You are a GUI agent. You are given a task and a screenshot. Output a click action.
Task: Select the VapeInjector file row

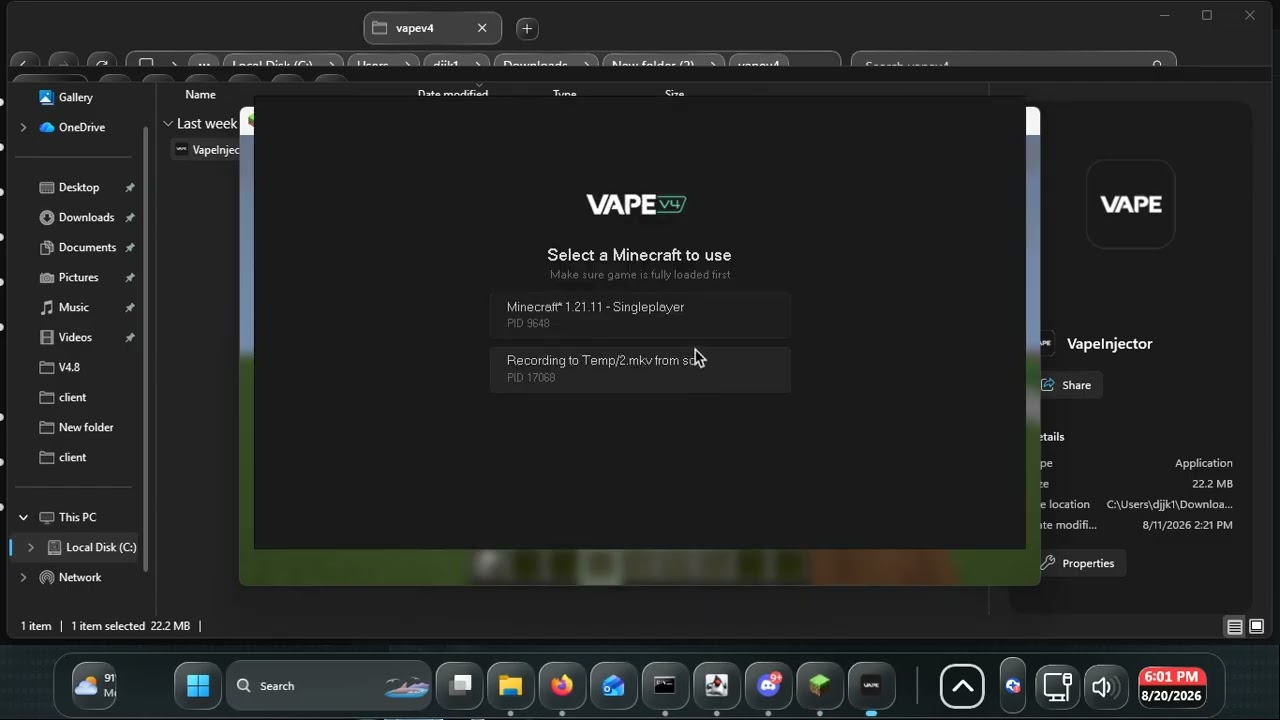coord(206,150)
